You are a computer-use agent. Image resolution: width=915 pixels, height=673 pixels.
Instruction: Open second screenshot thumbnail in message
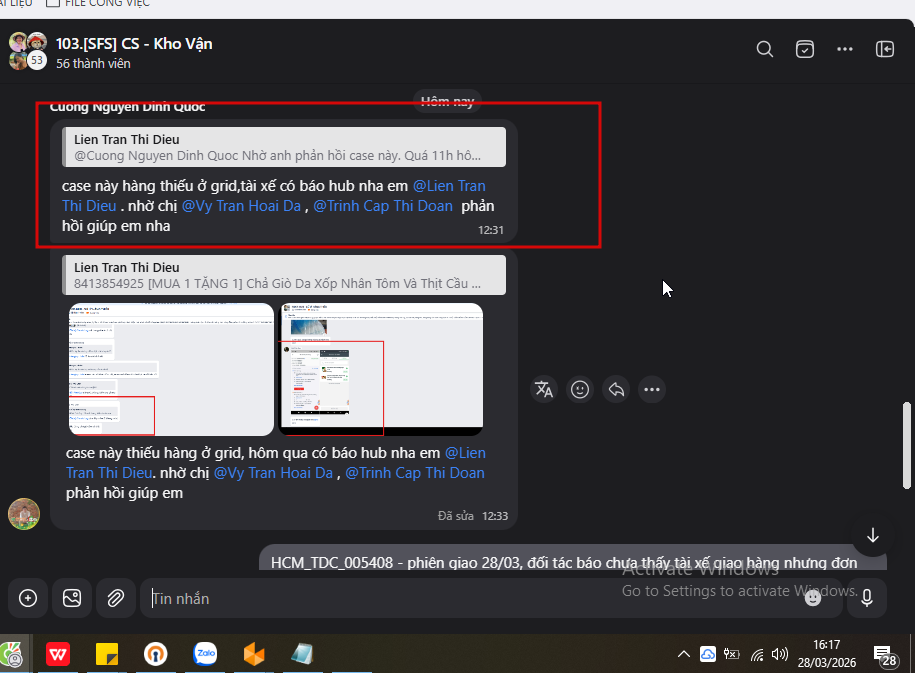[381, 369]
